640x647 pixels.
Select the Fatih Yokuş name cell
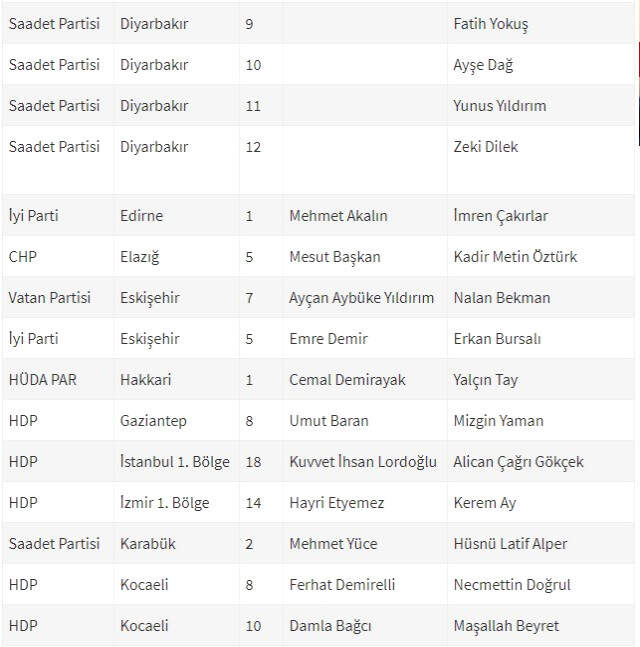click(491, 24)
